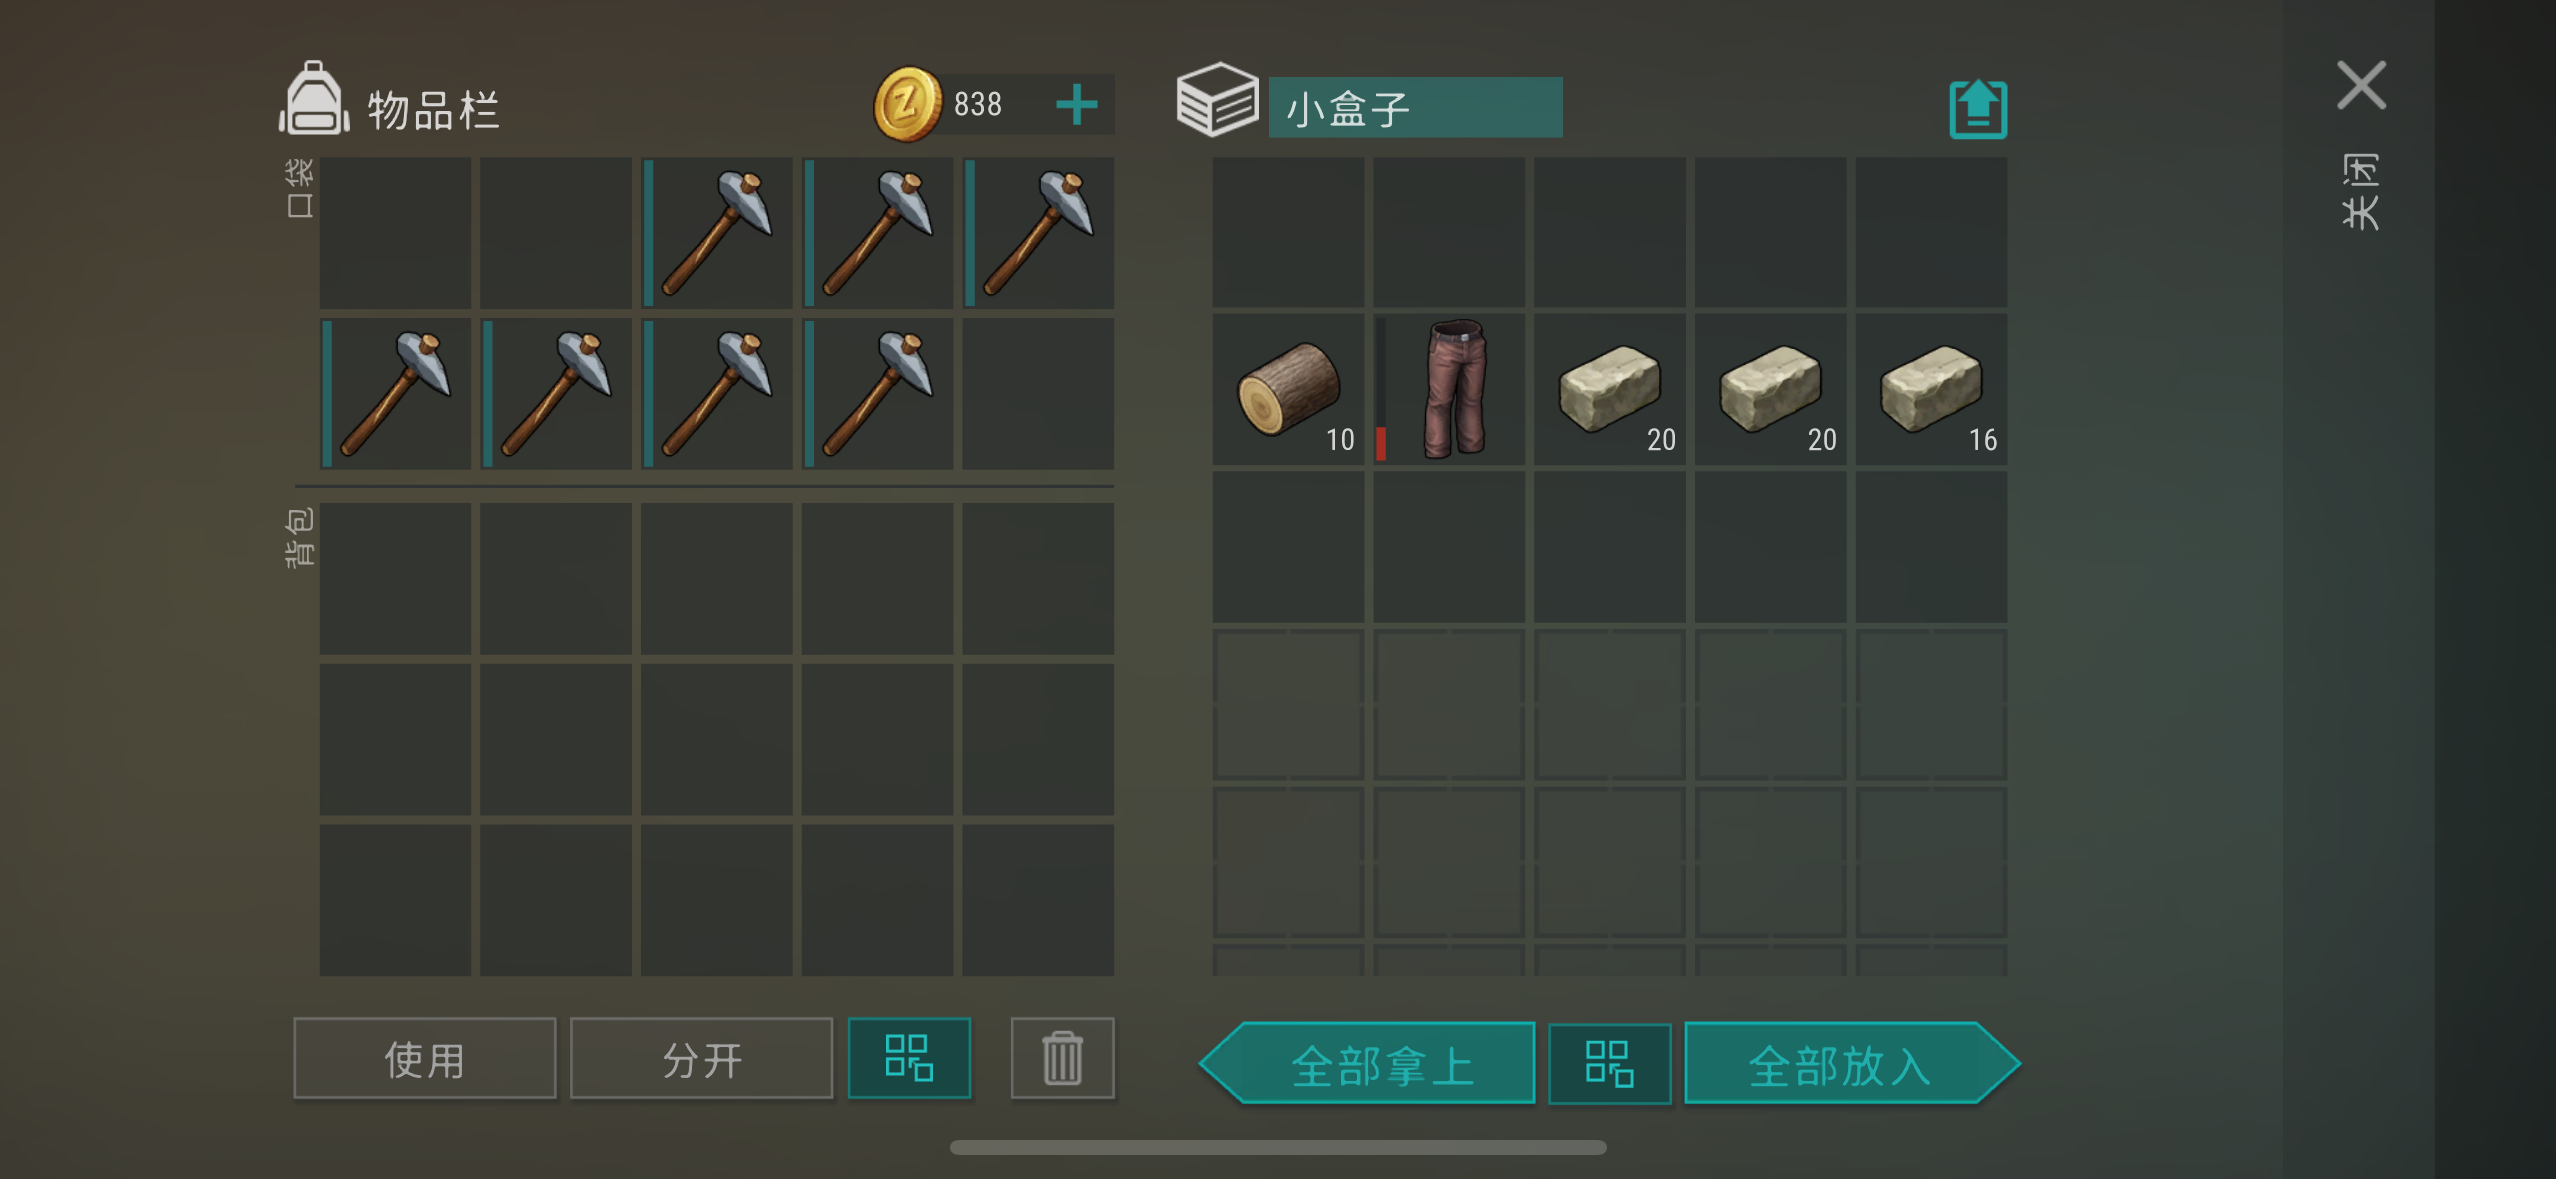The height and width of the screenshot is (1179, 2556).
Task: Click the backpack inventory icon
Action: coord(314,99)
